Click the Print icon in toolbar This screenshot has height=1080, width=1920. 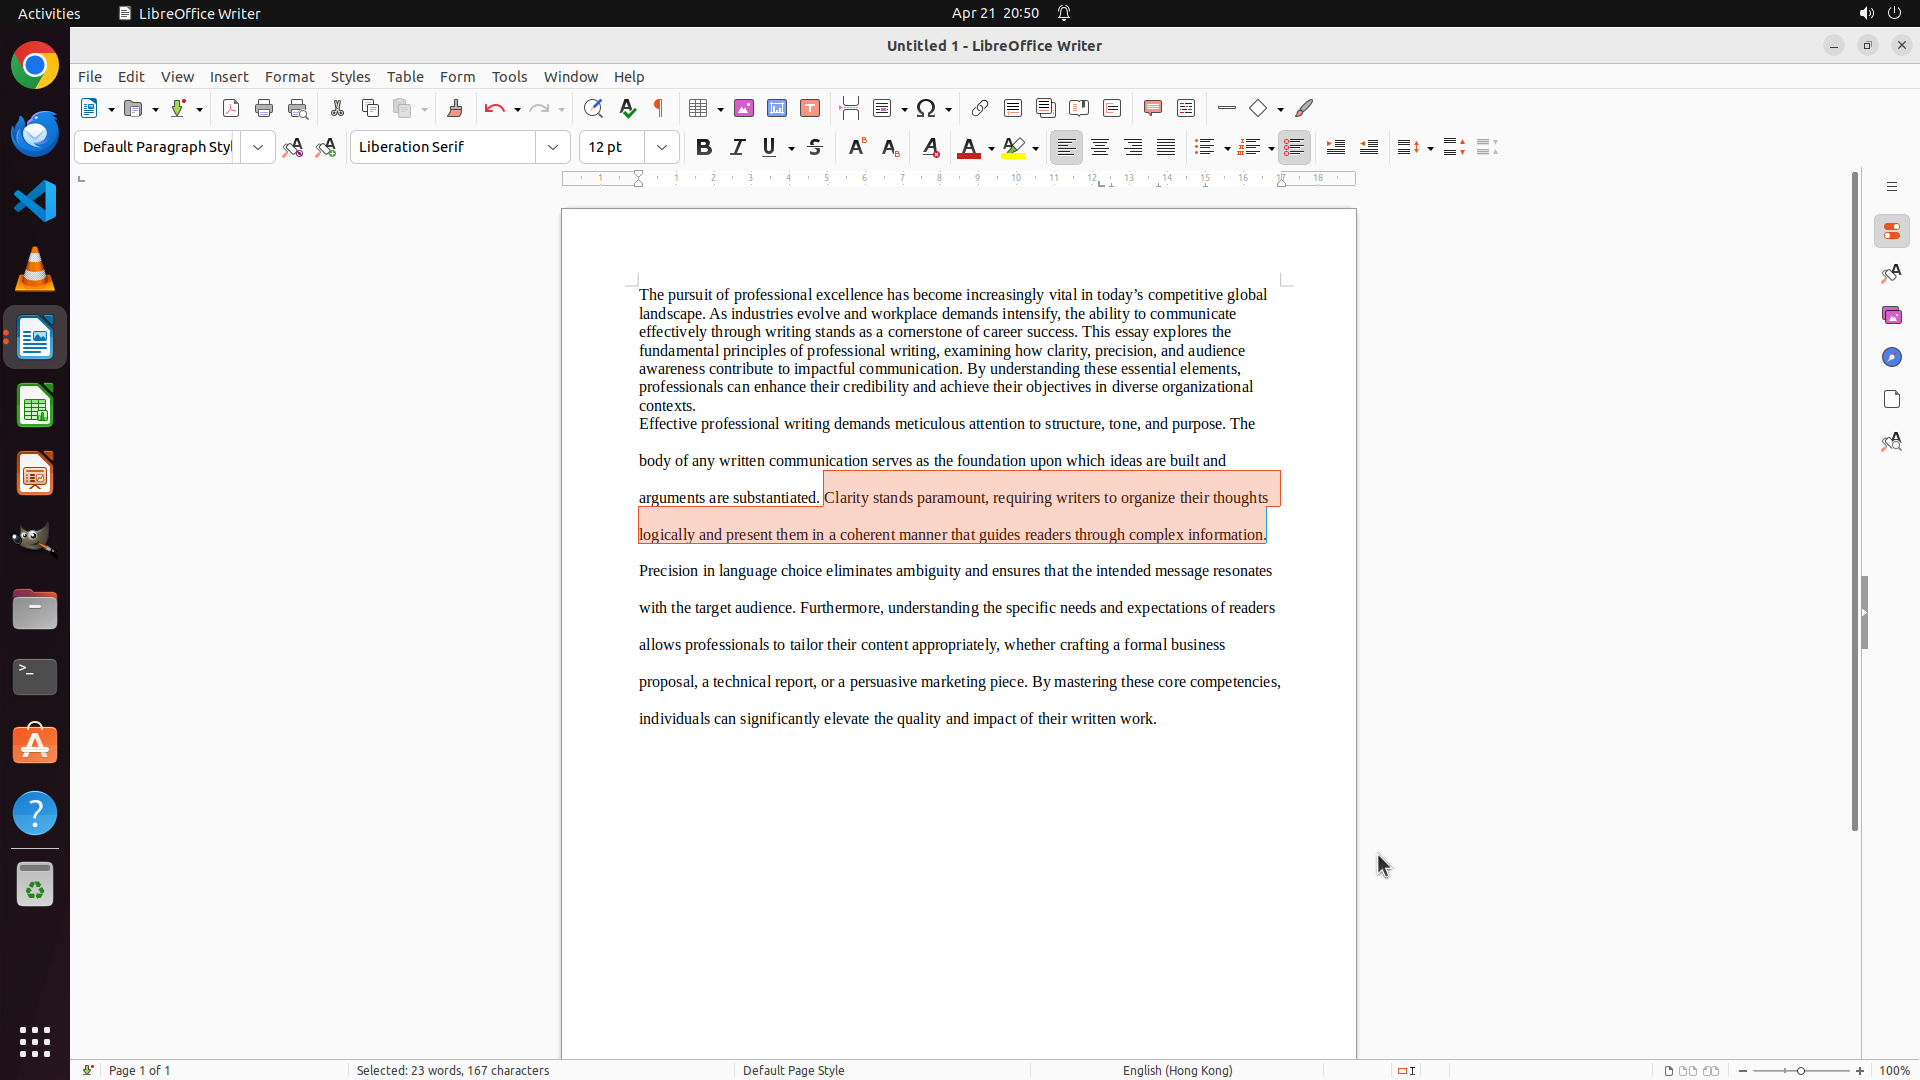(x=264, y=108)
